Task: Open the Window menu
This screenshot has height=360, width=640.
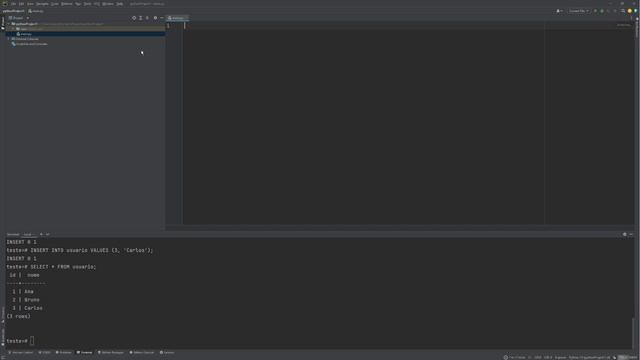Action: [108, 4]
